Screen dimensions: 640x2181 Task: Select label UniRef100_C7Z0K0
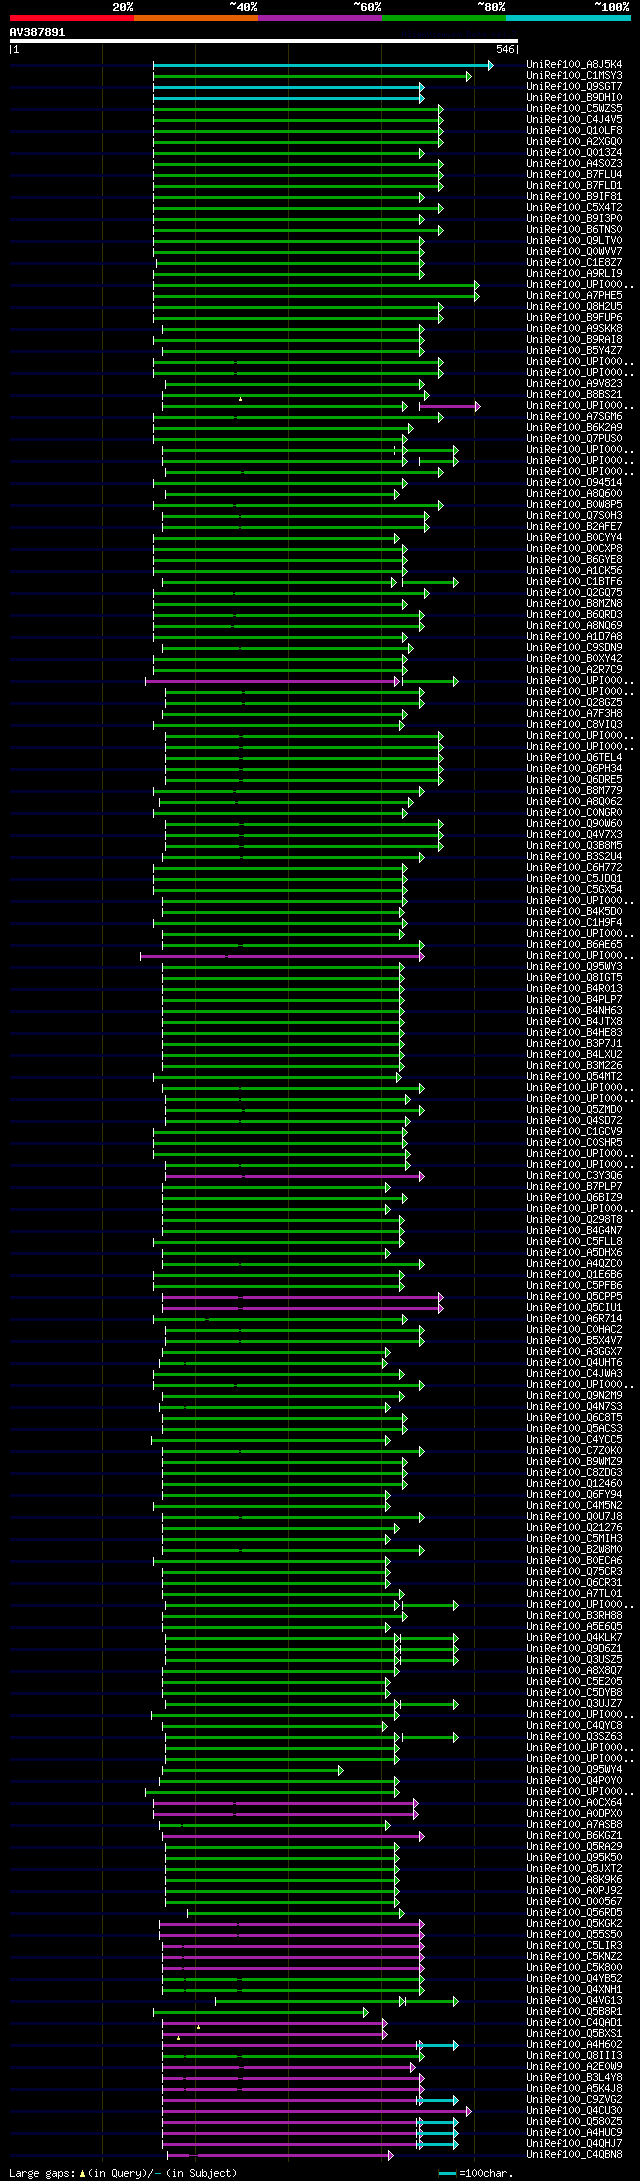574,1451
